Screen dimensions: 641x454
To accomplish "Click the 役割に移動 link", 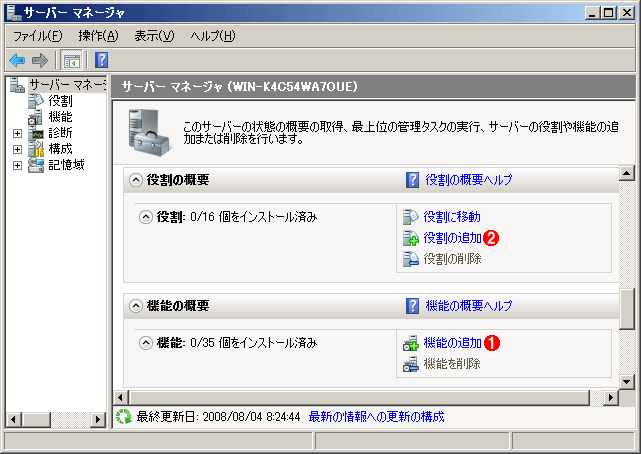I will tap(452, 217).
